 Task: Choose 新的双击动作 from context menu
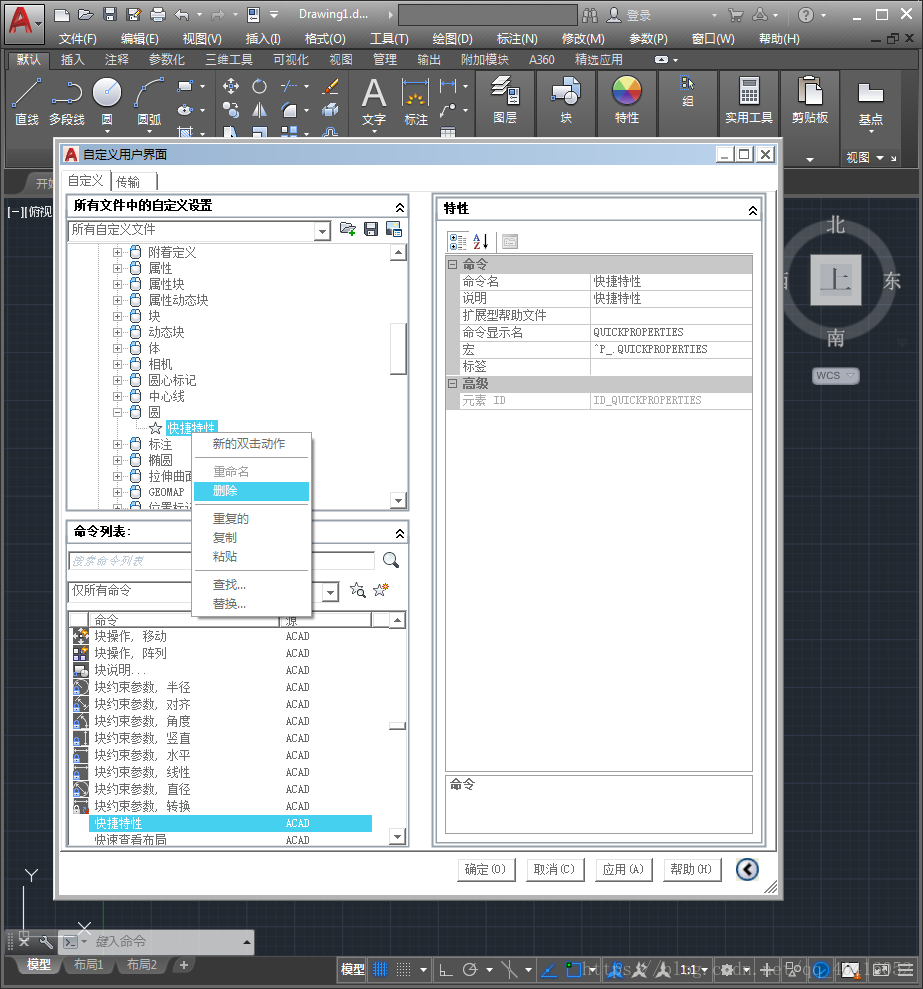pyautogui.click(x=249, y=443)
